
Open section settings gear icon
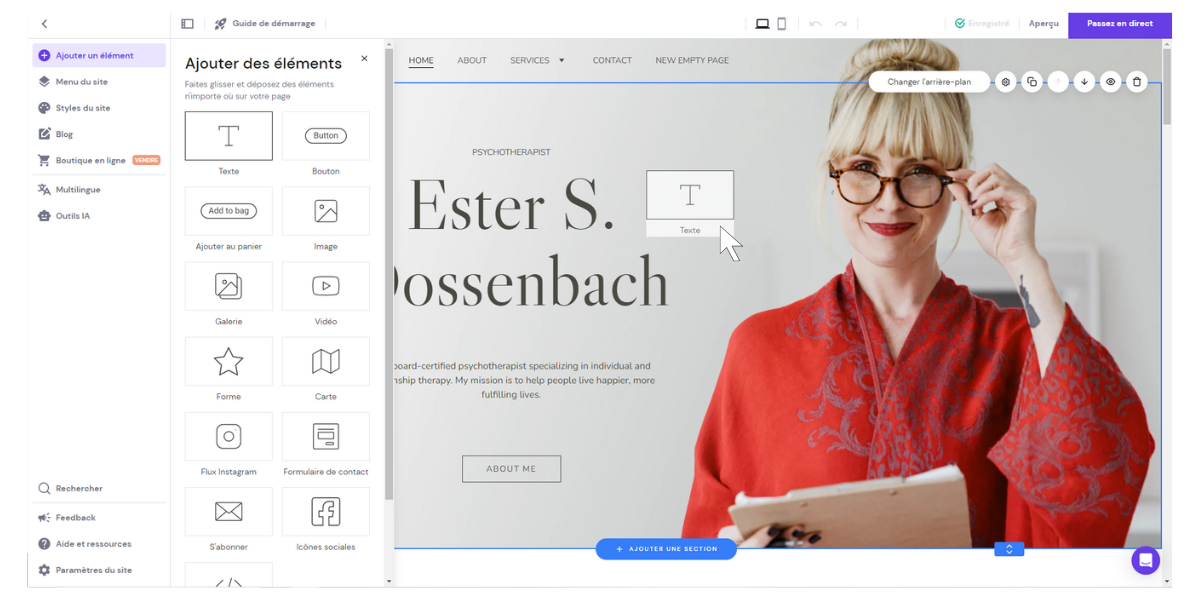[x=1006, y=82]
